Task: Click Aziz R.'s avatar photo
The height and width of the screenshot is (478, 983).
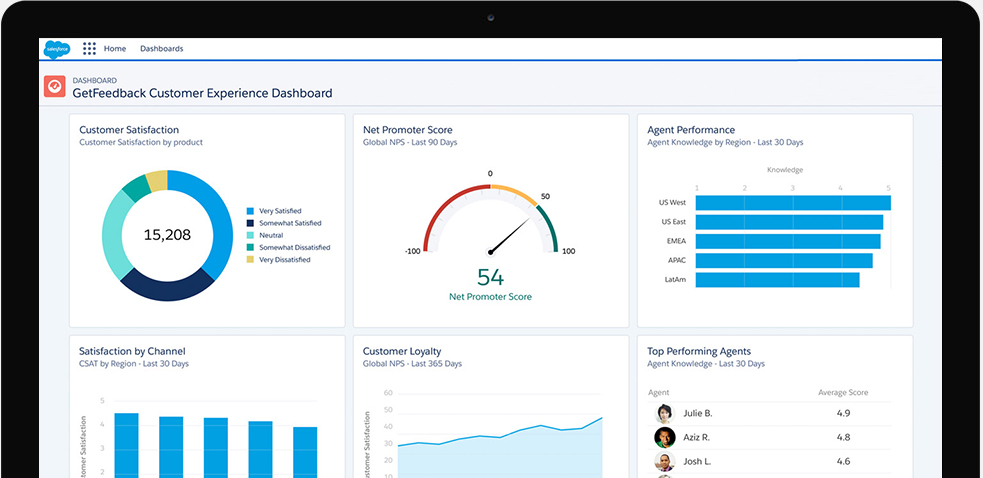Action: pos(664,437)
